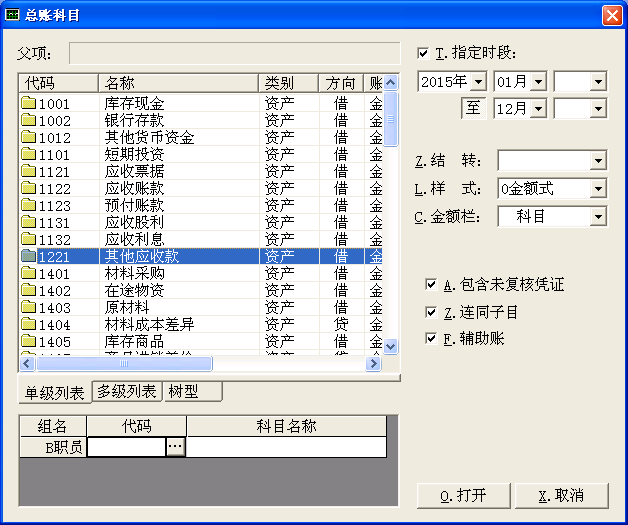Click folder icon of account 1131
This screenshot has height=525, width=628.
[28, 222]
